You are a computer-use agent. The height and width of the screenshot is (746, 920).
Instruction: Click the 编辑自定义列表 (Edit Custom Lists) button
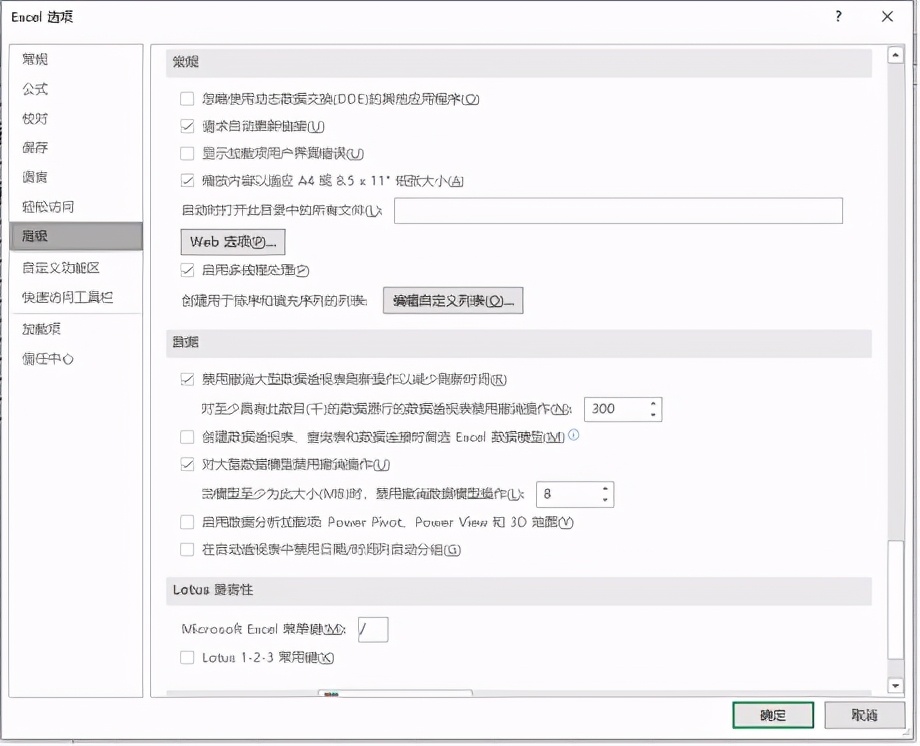coord(453,301)
